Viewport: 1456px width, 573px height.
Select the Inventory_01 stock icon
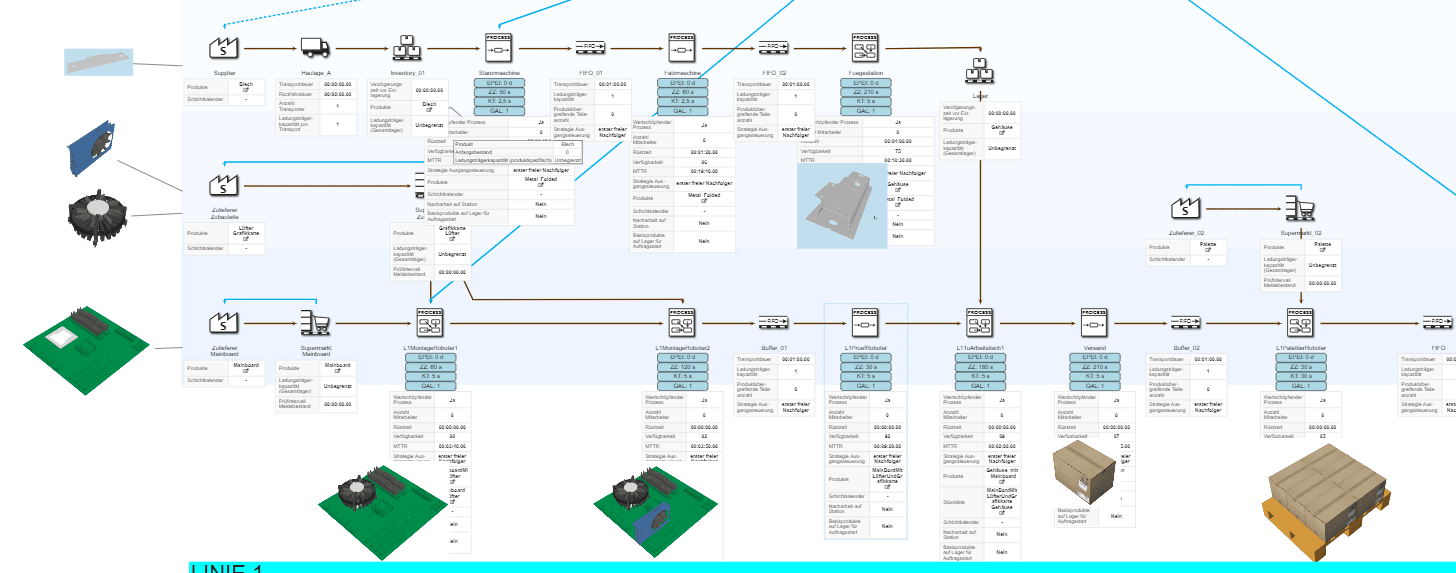pos(406,47)
